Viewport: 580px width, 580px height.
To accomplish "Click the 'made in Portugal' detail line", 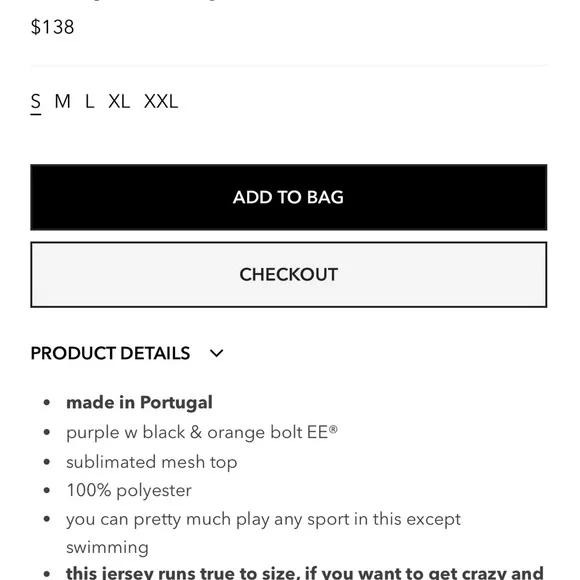I will (139, 402).
